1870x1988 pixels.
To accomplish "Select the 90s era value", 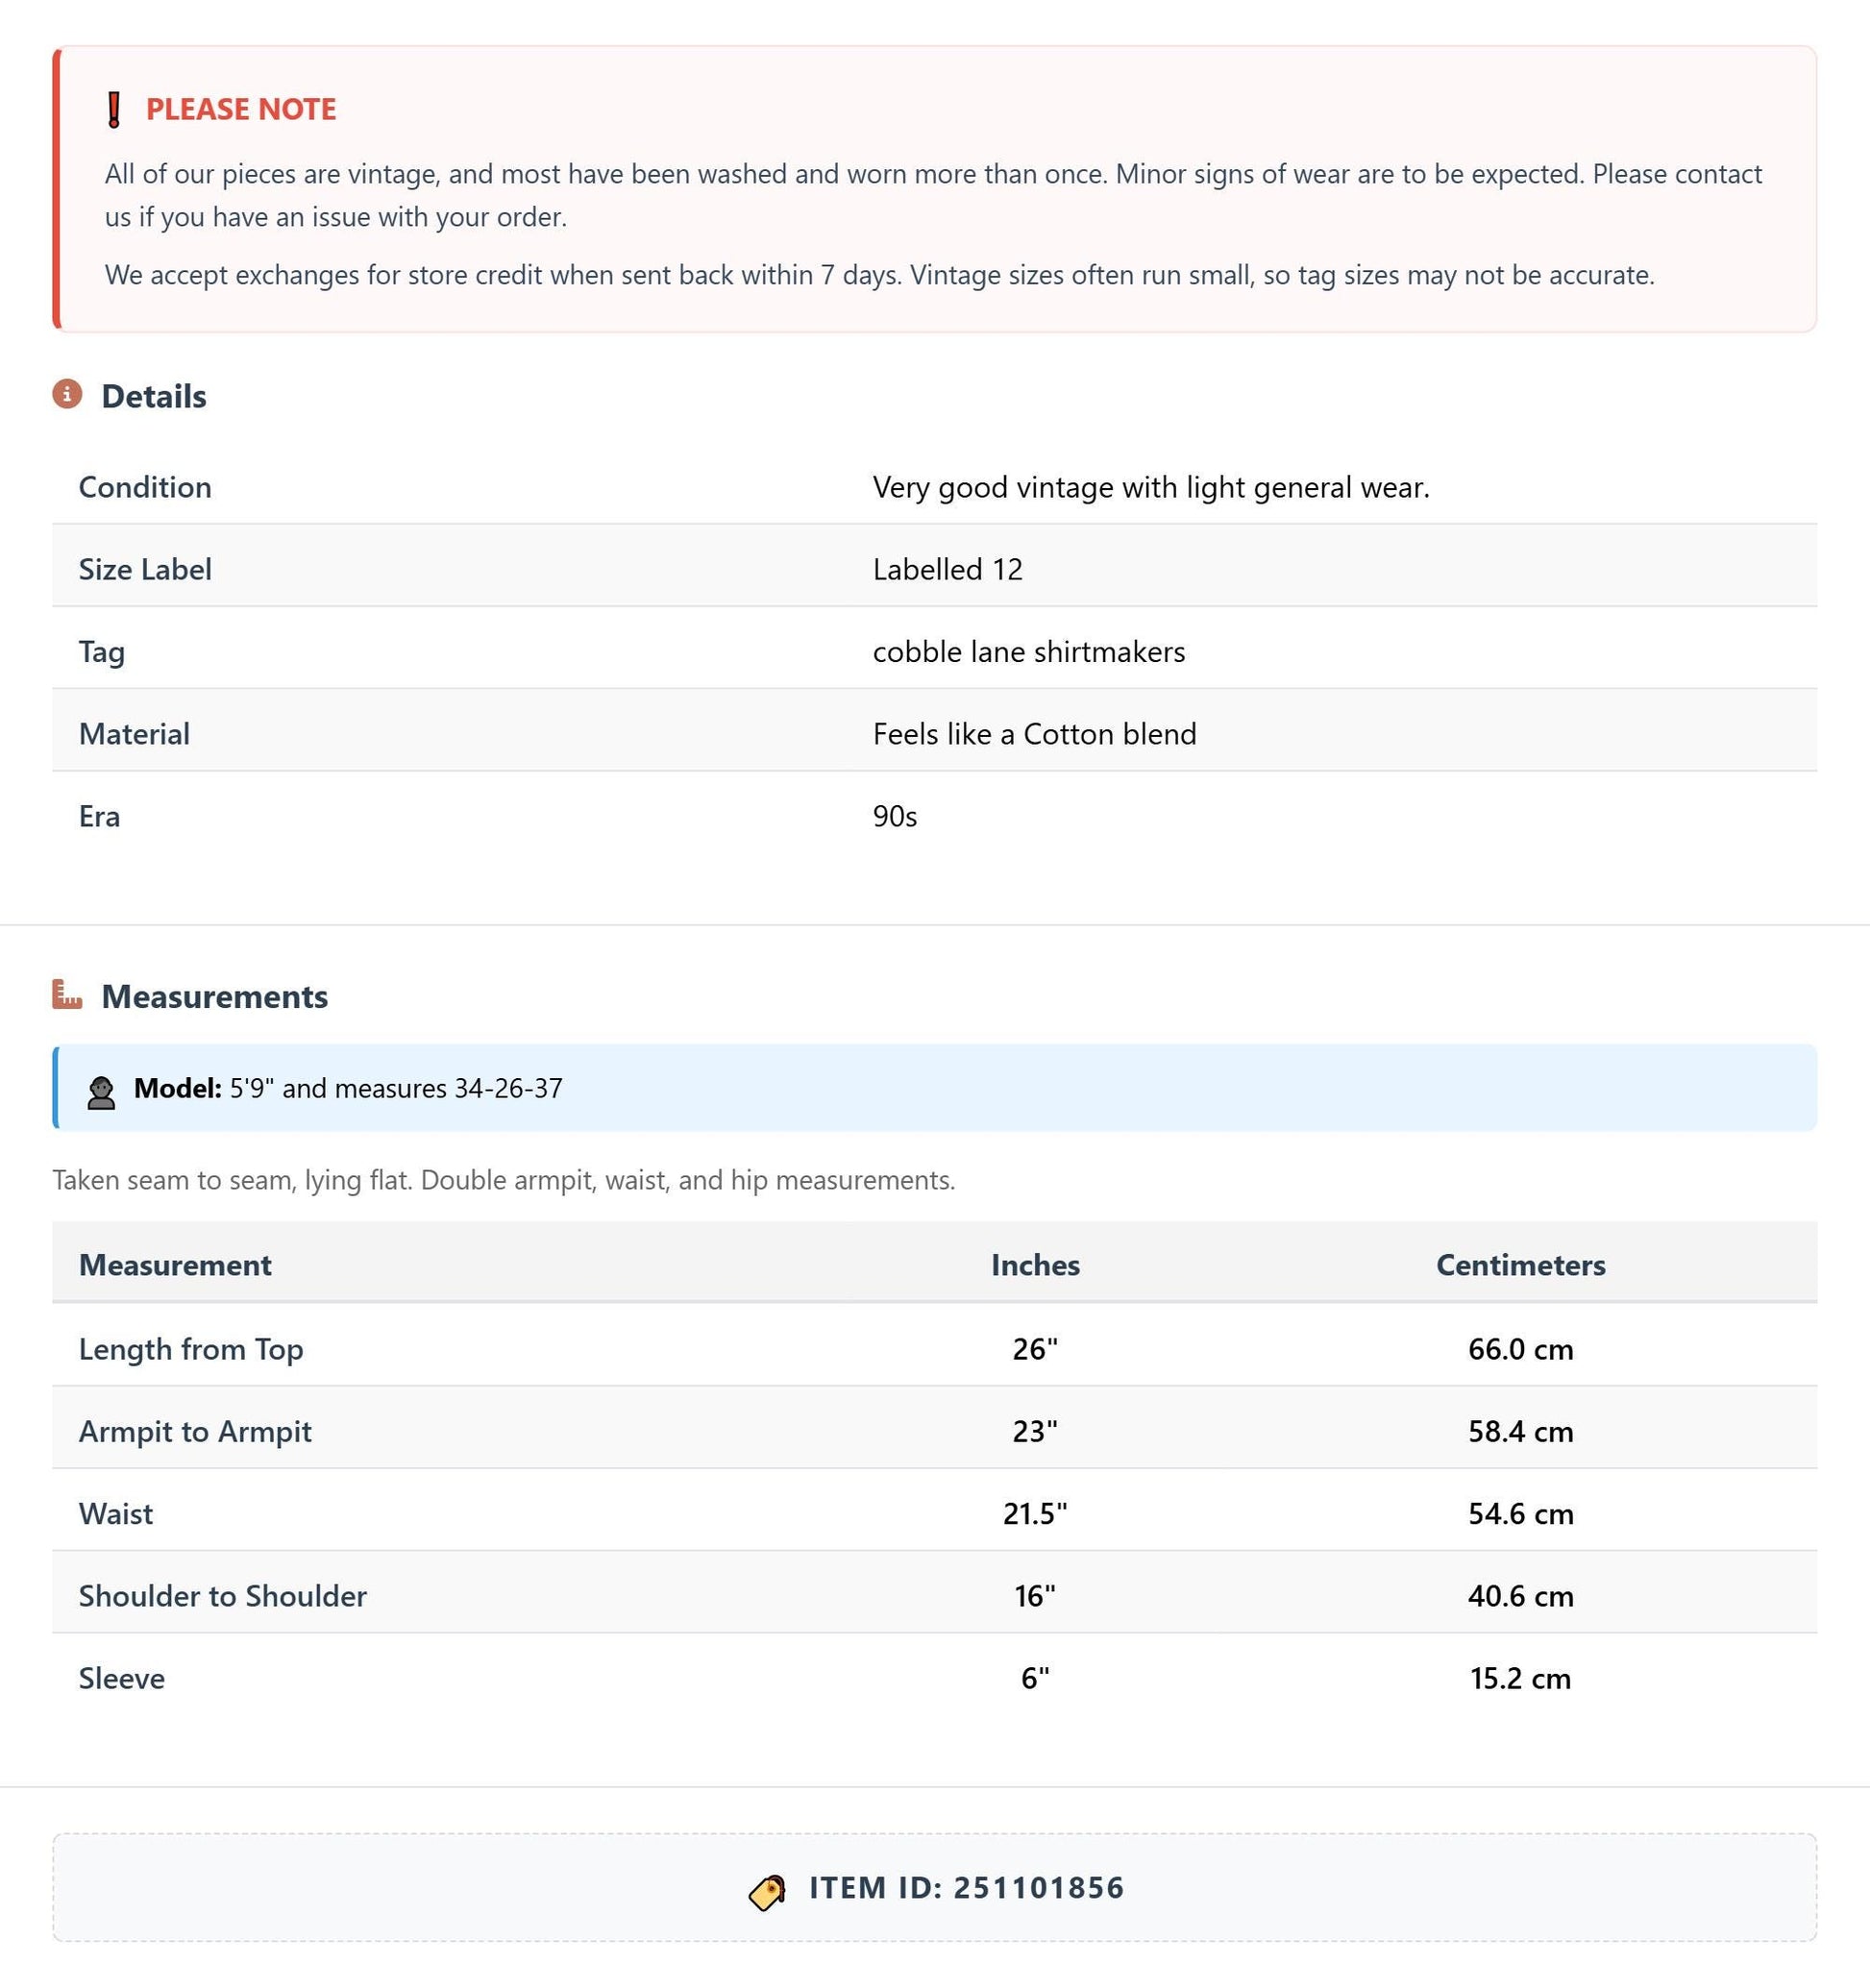I will coord(895,816).
